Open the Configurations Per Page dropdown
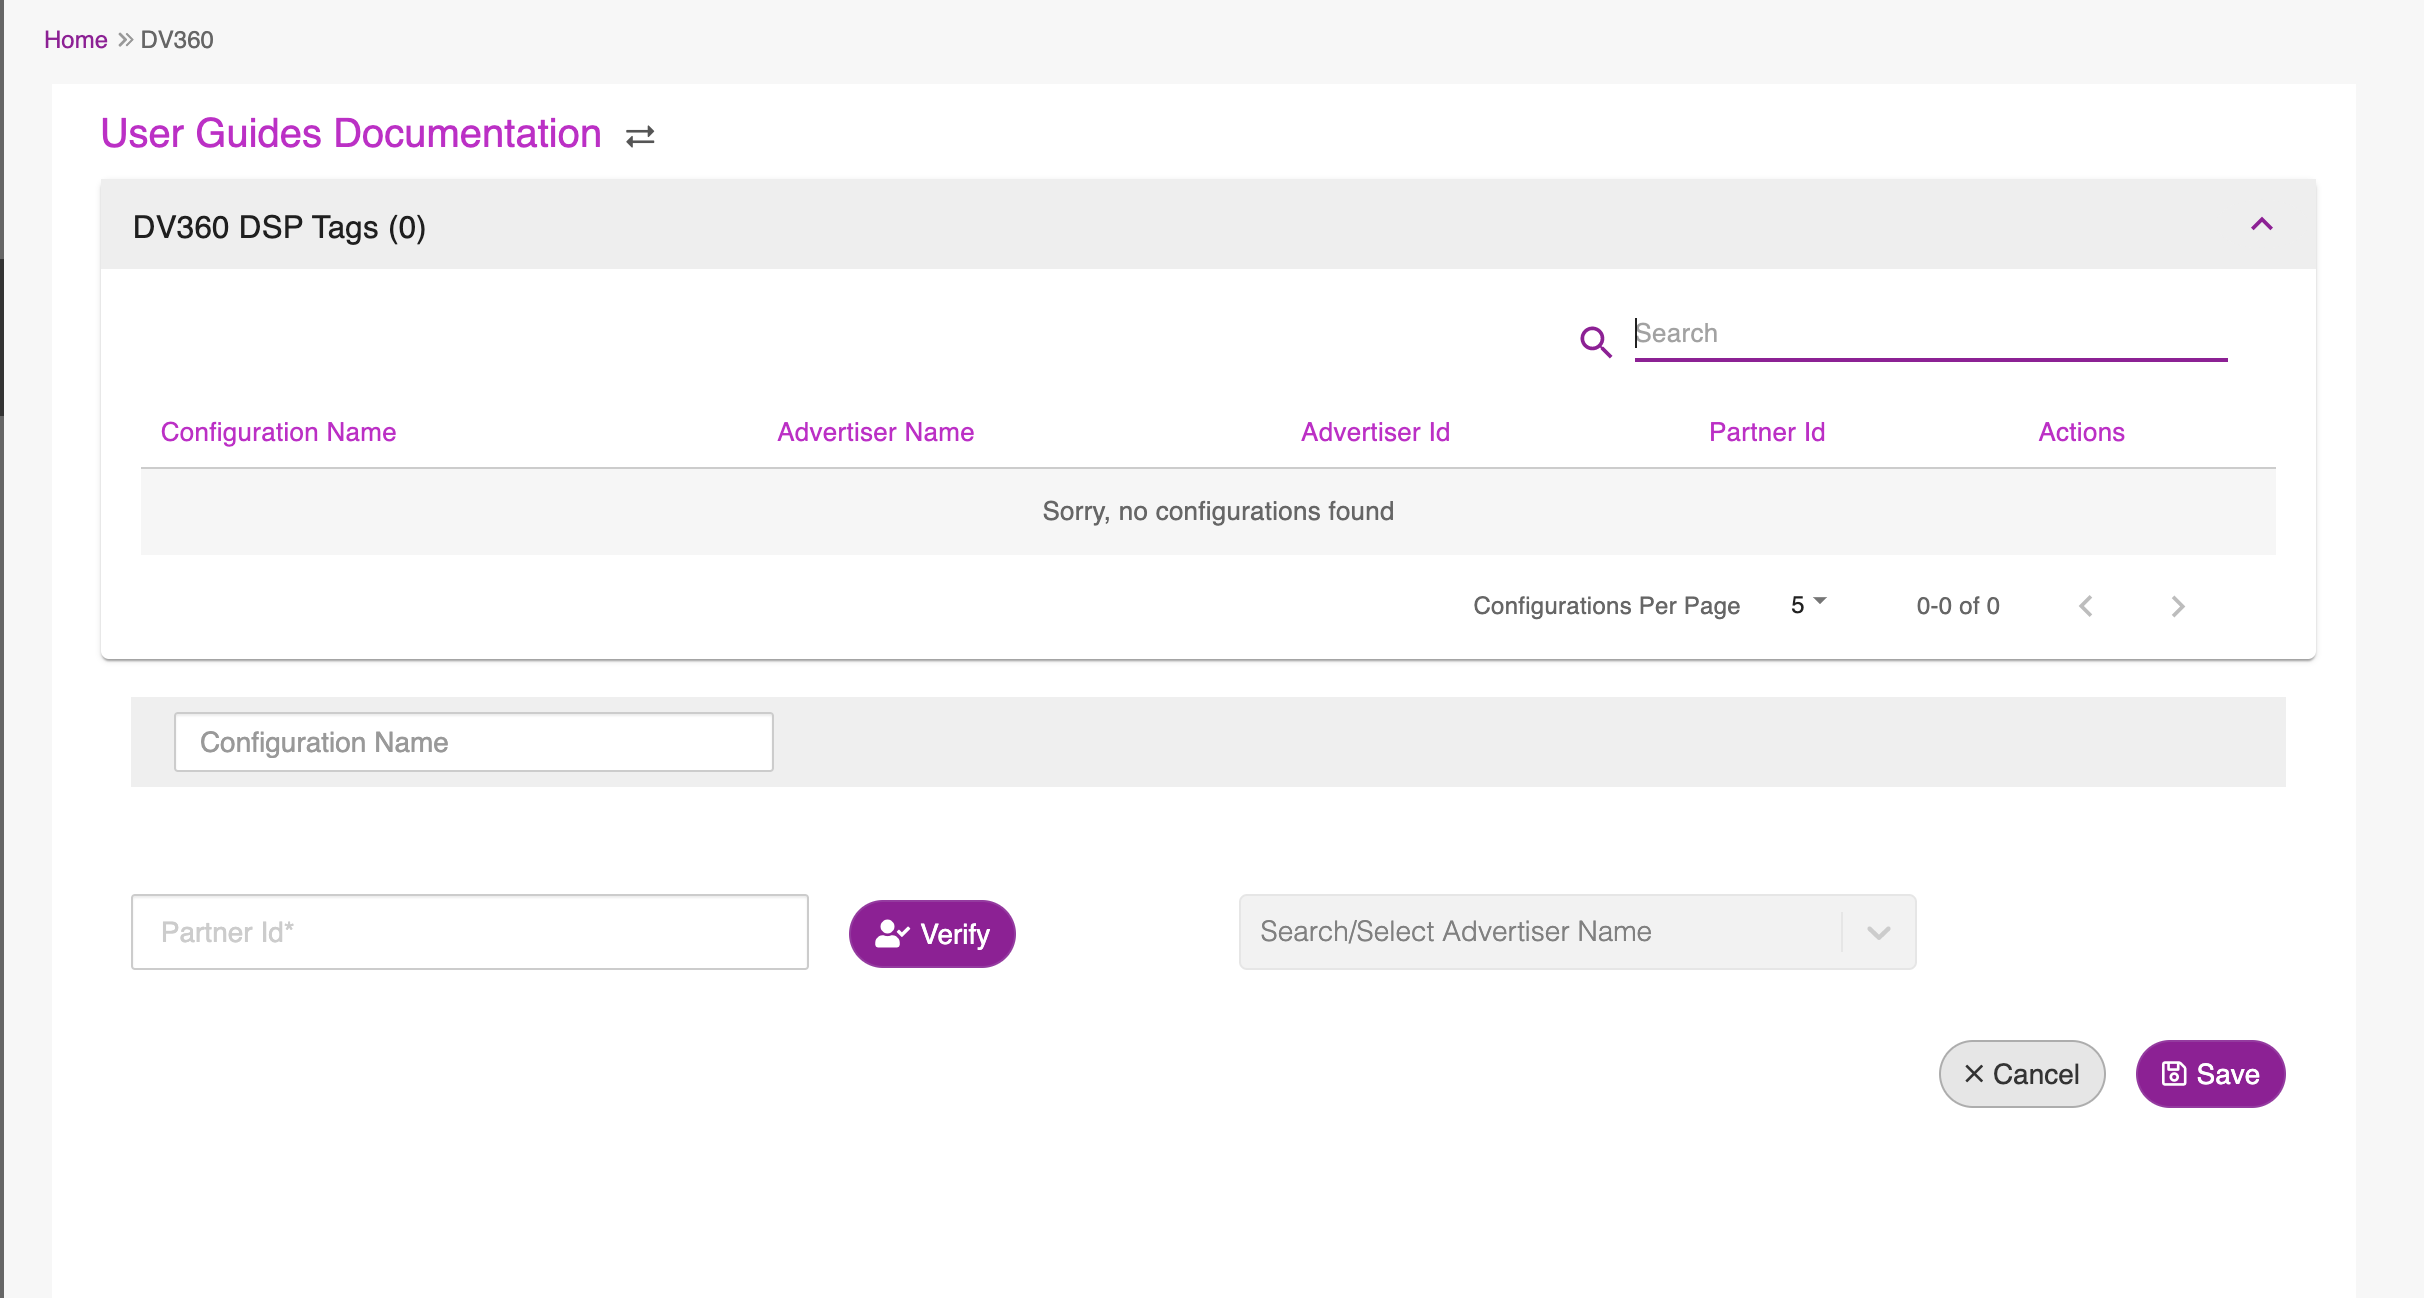Viewport: 2424px width, 1298px height. (1808, 605)
